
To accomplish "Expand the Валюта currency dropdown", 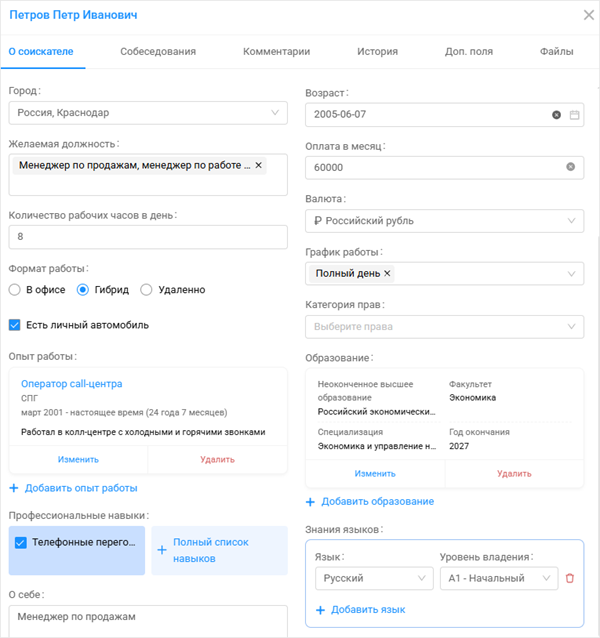I will click(x=444, y=220).
